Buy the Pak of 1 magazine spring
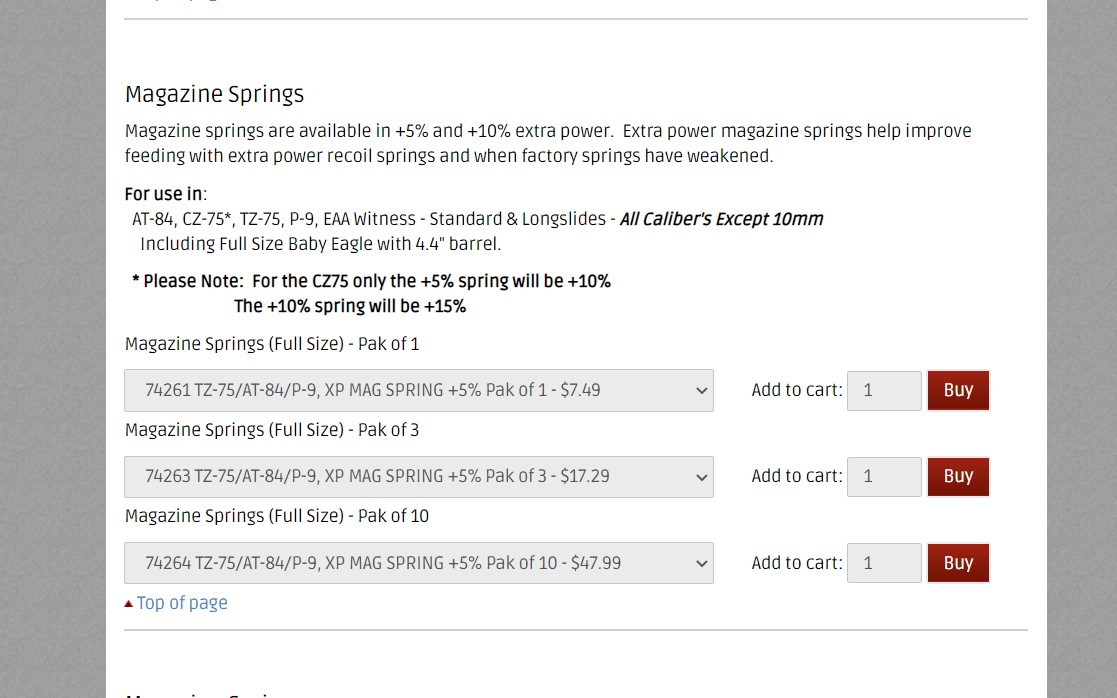The height and width of the screenshot is (698, 1117). [x=958, y=390]
